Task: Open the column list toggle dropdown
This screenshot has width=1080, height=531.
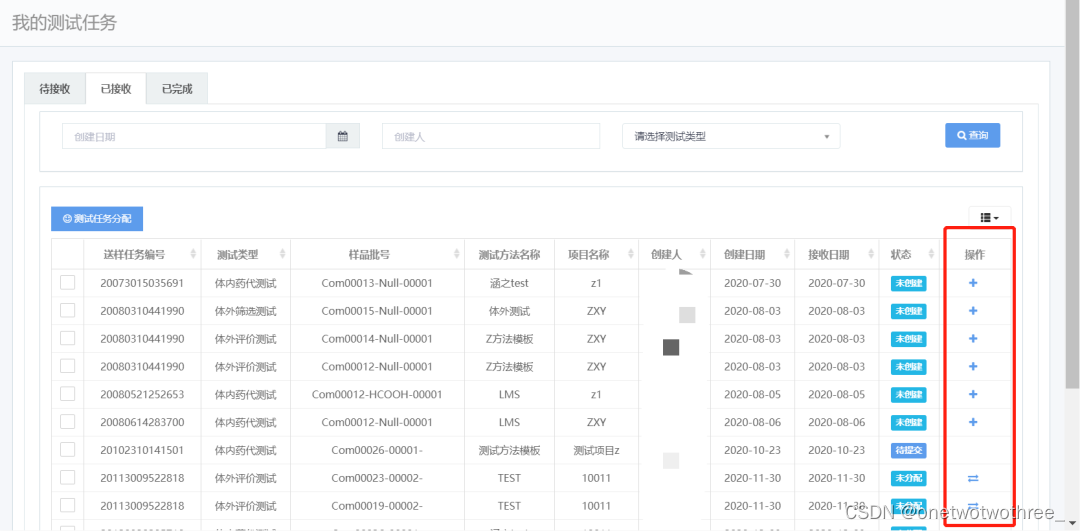Action: [990, 217]
